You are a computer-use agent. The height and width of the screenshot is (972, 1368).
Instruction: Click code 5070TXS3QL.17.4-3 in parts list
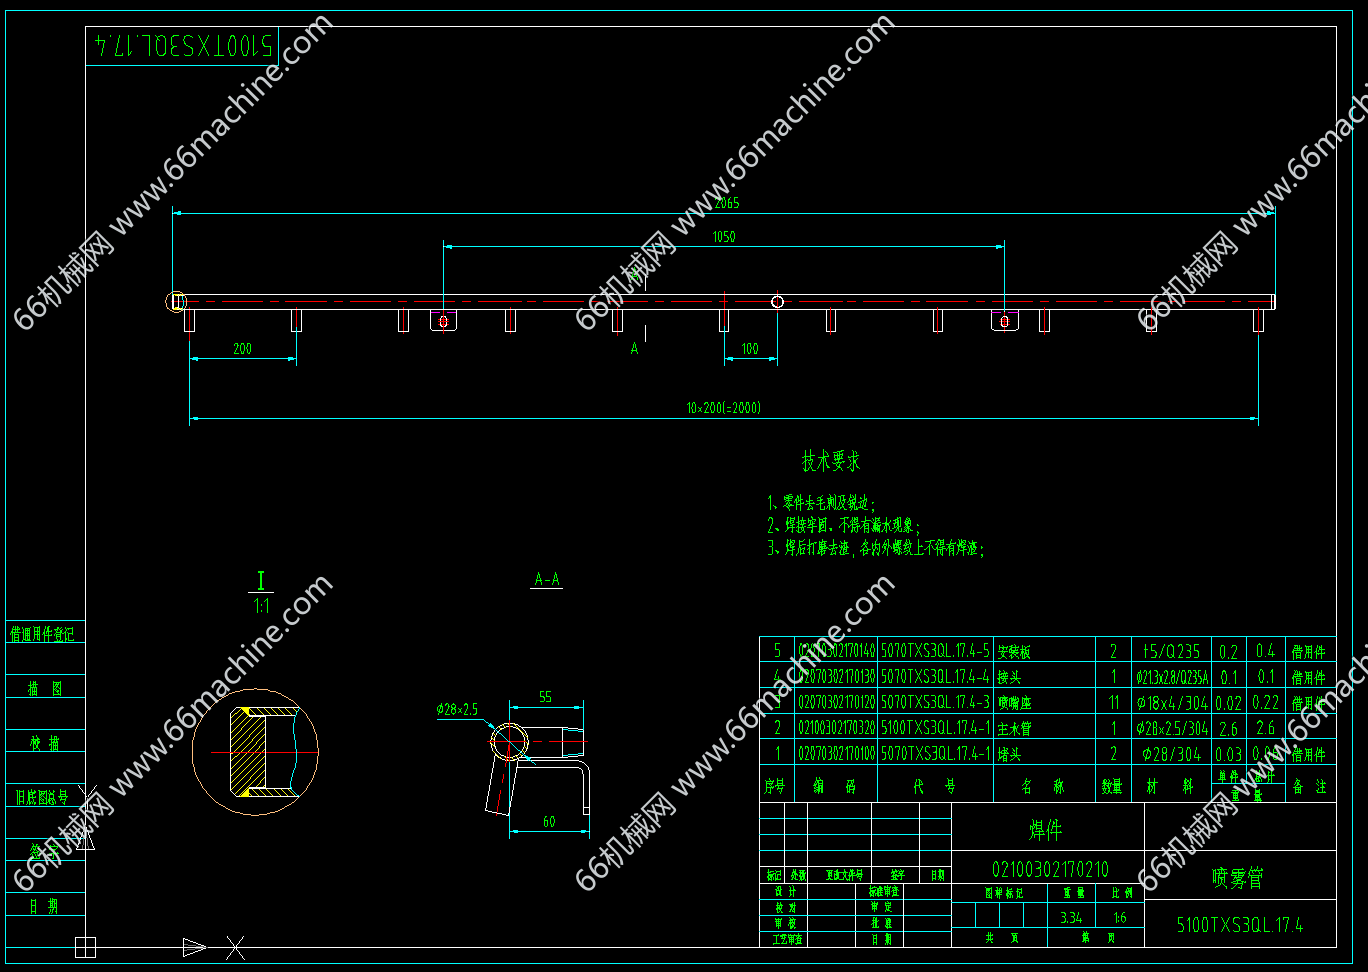point(935,703)
